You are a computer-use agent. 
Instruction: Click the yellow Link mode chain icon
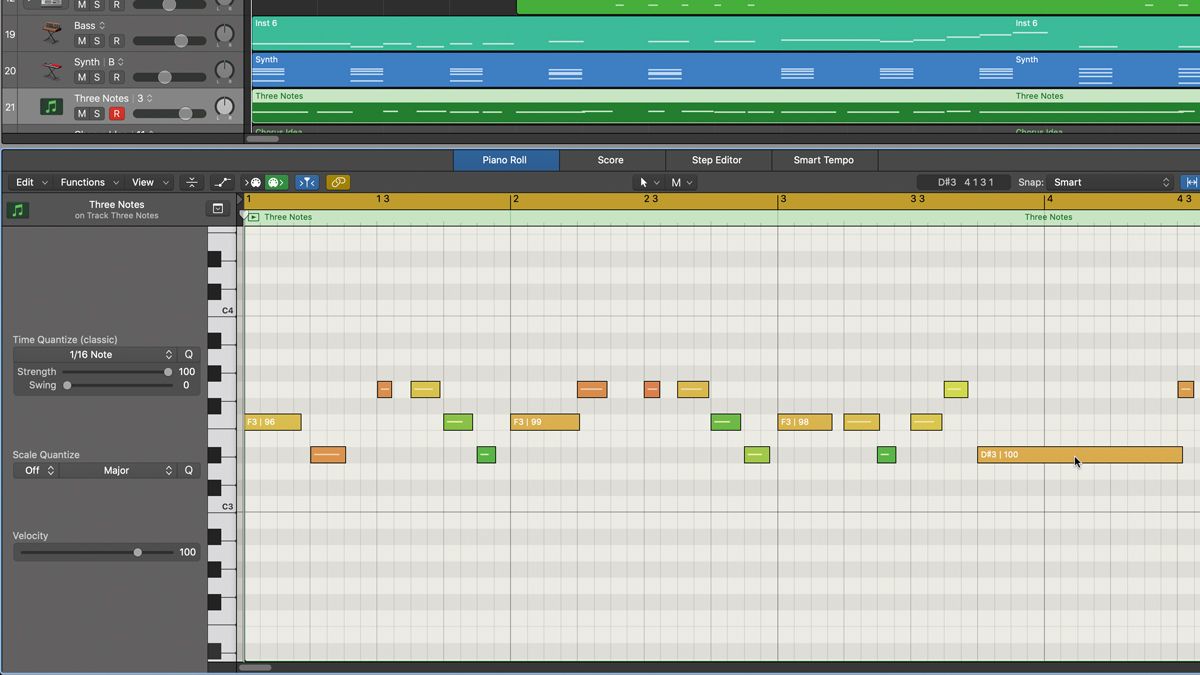338,182
